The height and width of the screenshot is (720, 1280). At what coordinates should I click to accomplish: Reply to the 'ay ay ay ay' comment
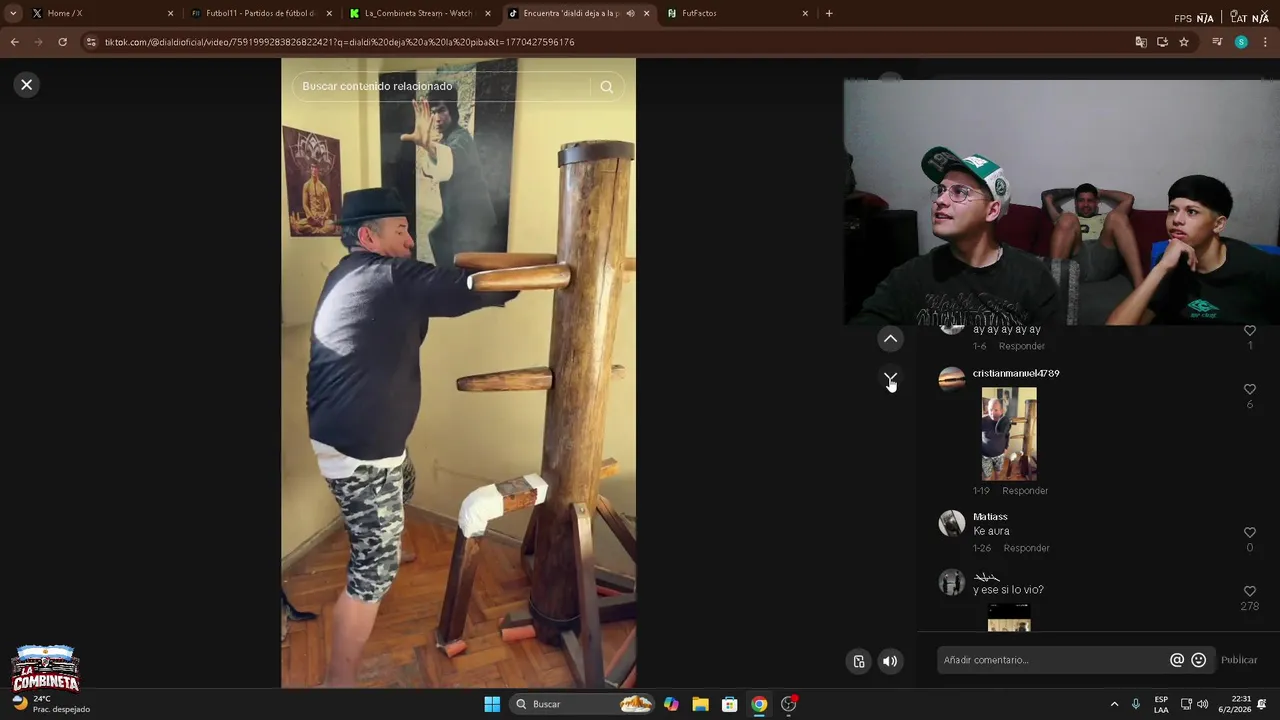click(1022, 346)
